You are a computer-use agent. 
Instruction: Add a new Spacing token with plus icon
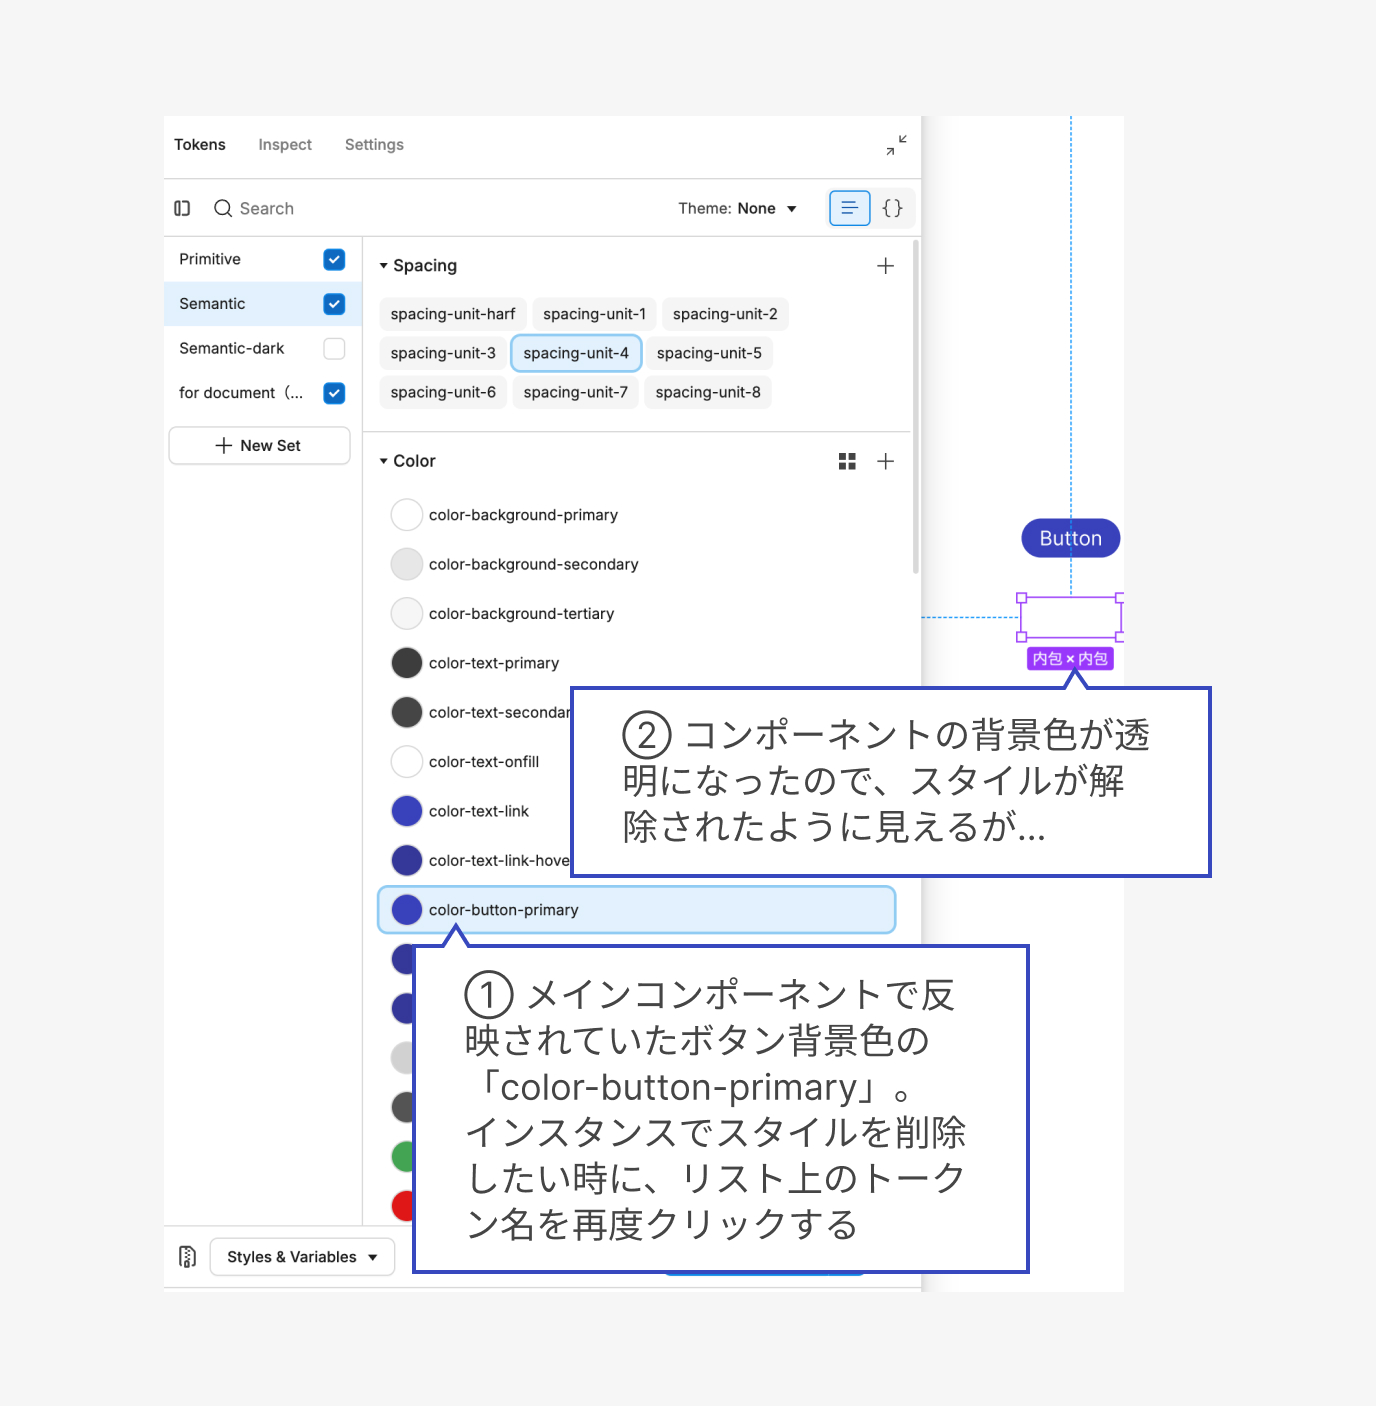[885, 266]
